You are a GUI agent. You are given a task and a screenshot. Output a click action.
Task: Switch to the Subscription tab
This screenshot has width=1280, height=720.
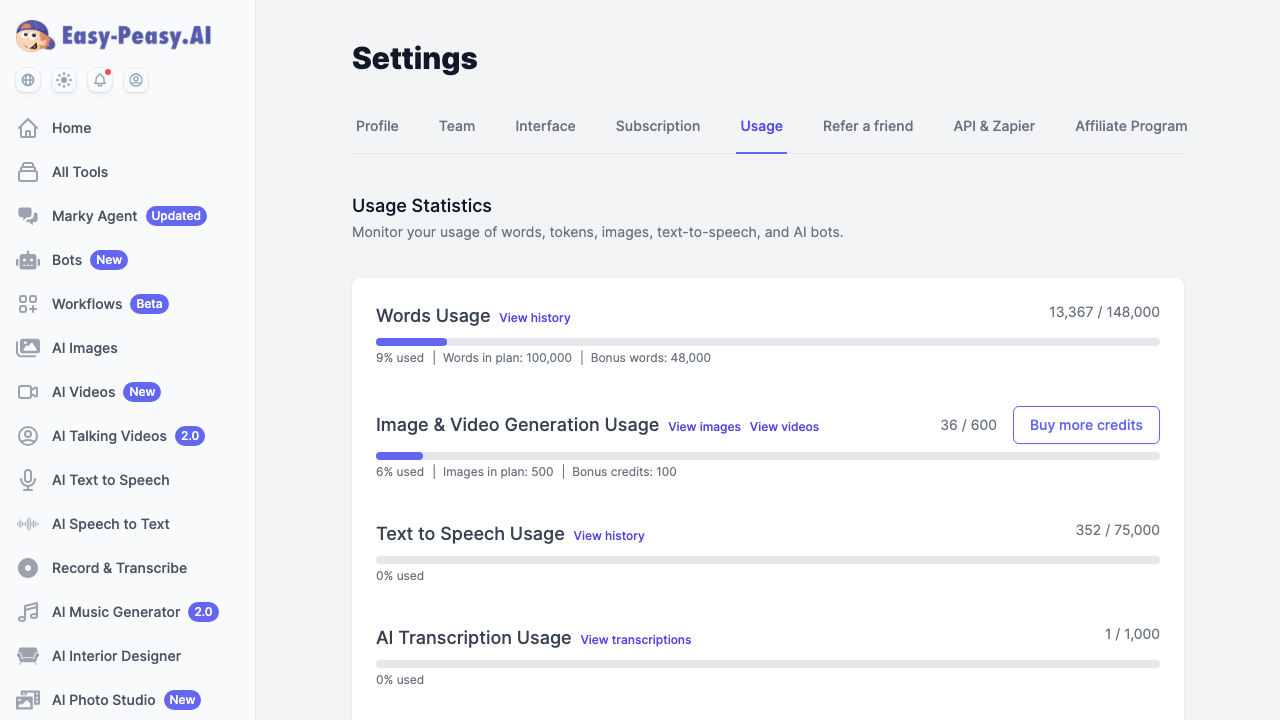(x=657, y=126)
